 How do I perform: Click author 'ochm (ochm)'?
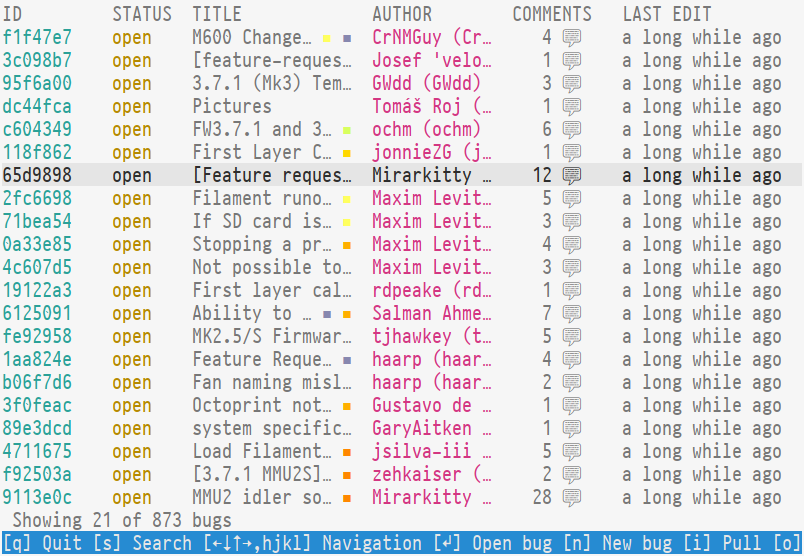click(427, 130)
